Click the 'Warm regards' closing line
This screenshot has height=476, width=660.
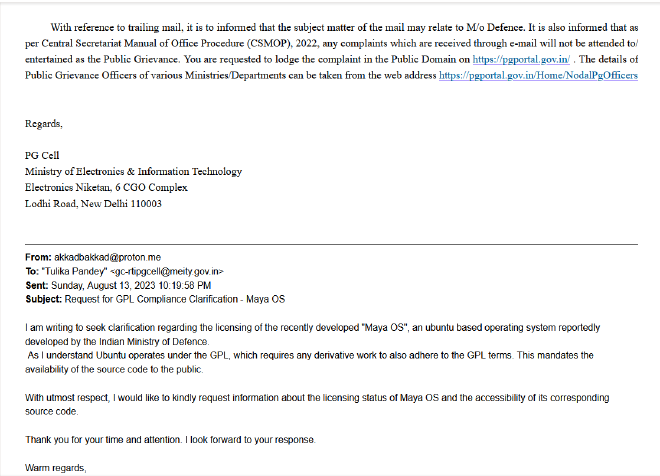[56, 468]
